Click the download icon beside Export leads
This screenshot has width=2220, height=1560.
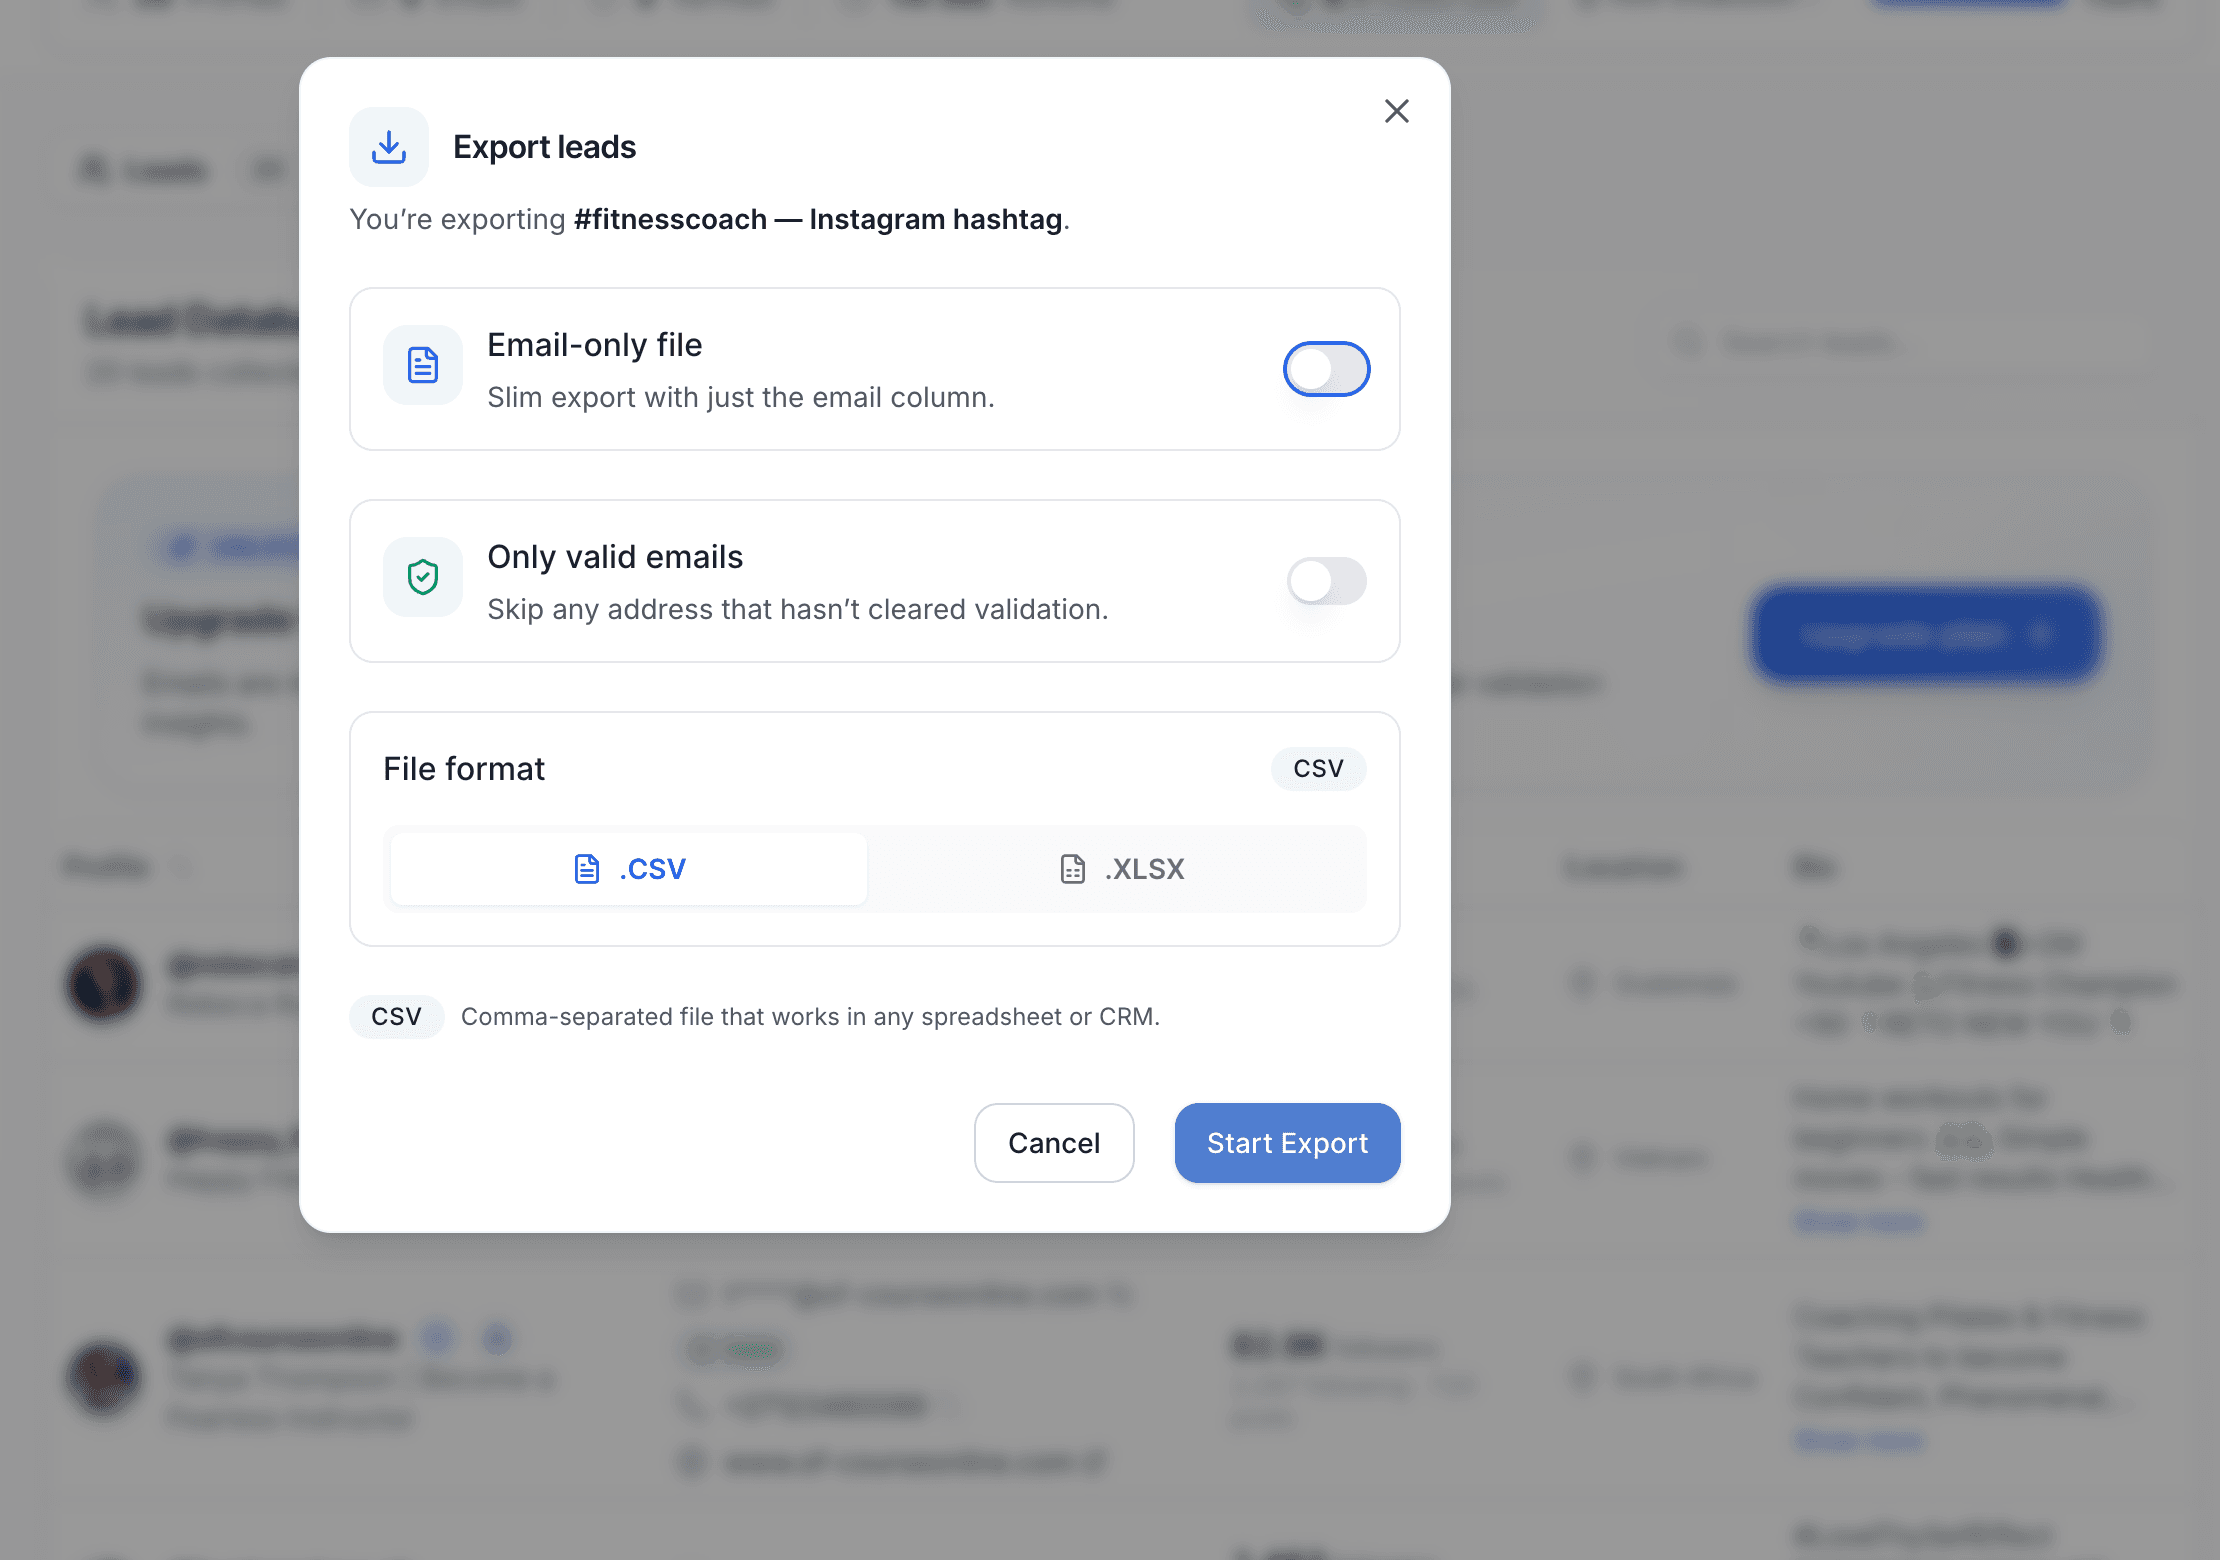tap(389, 147)
